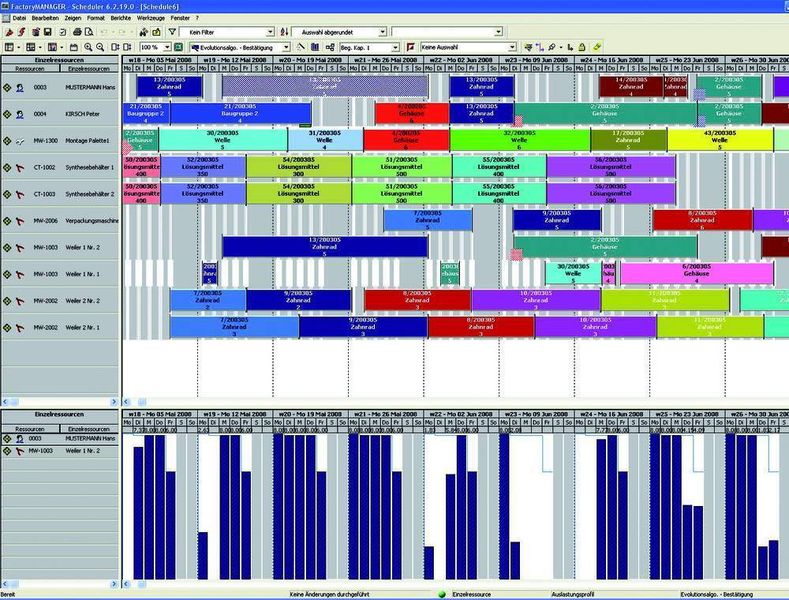Image resolution: width=789 pixels, height=600 pixels.
Task: Click green status indicator in status bar
Action: [x=442, y=594]
